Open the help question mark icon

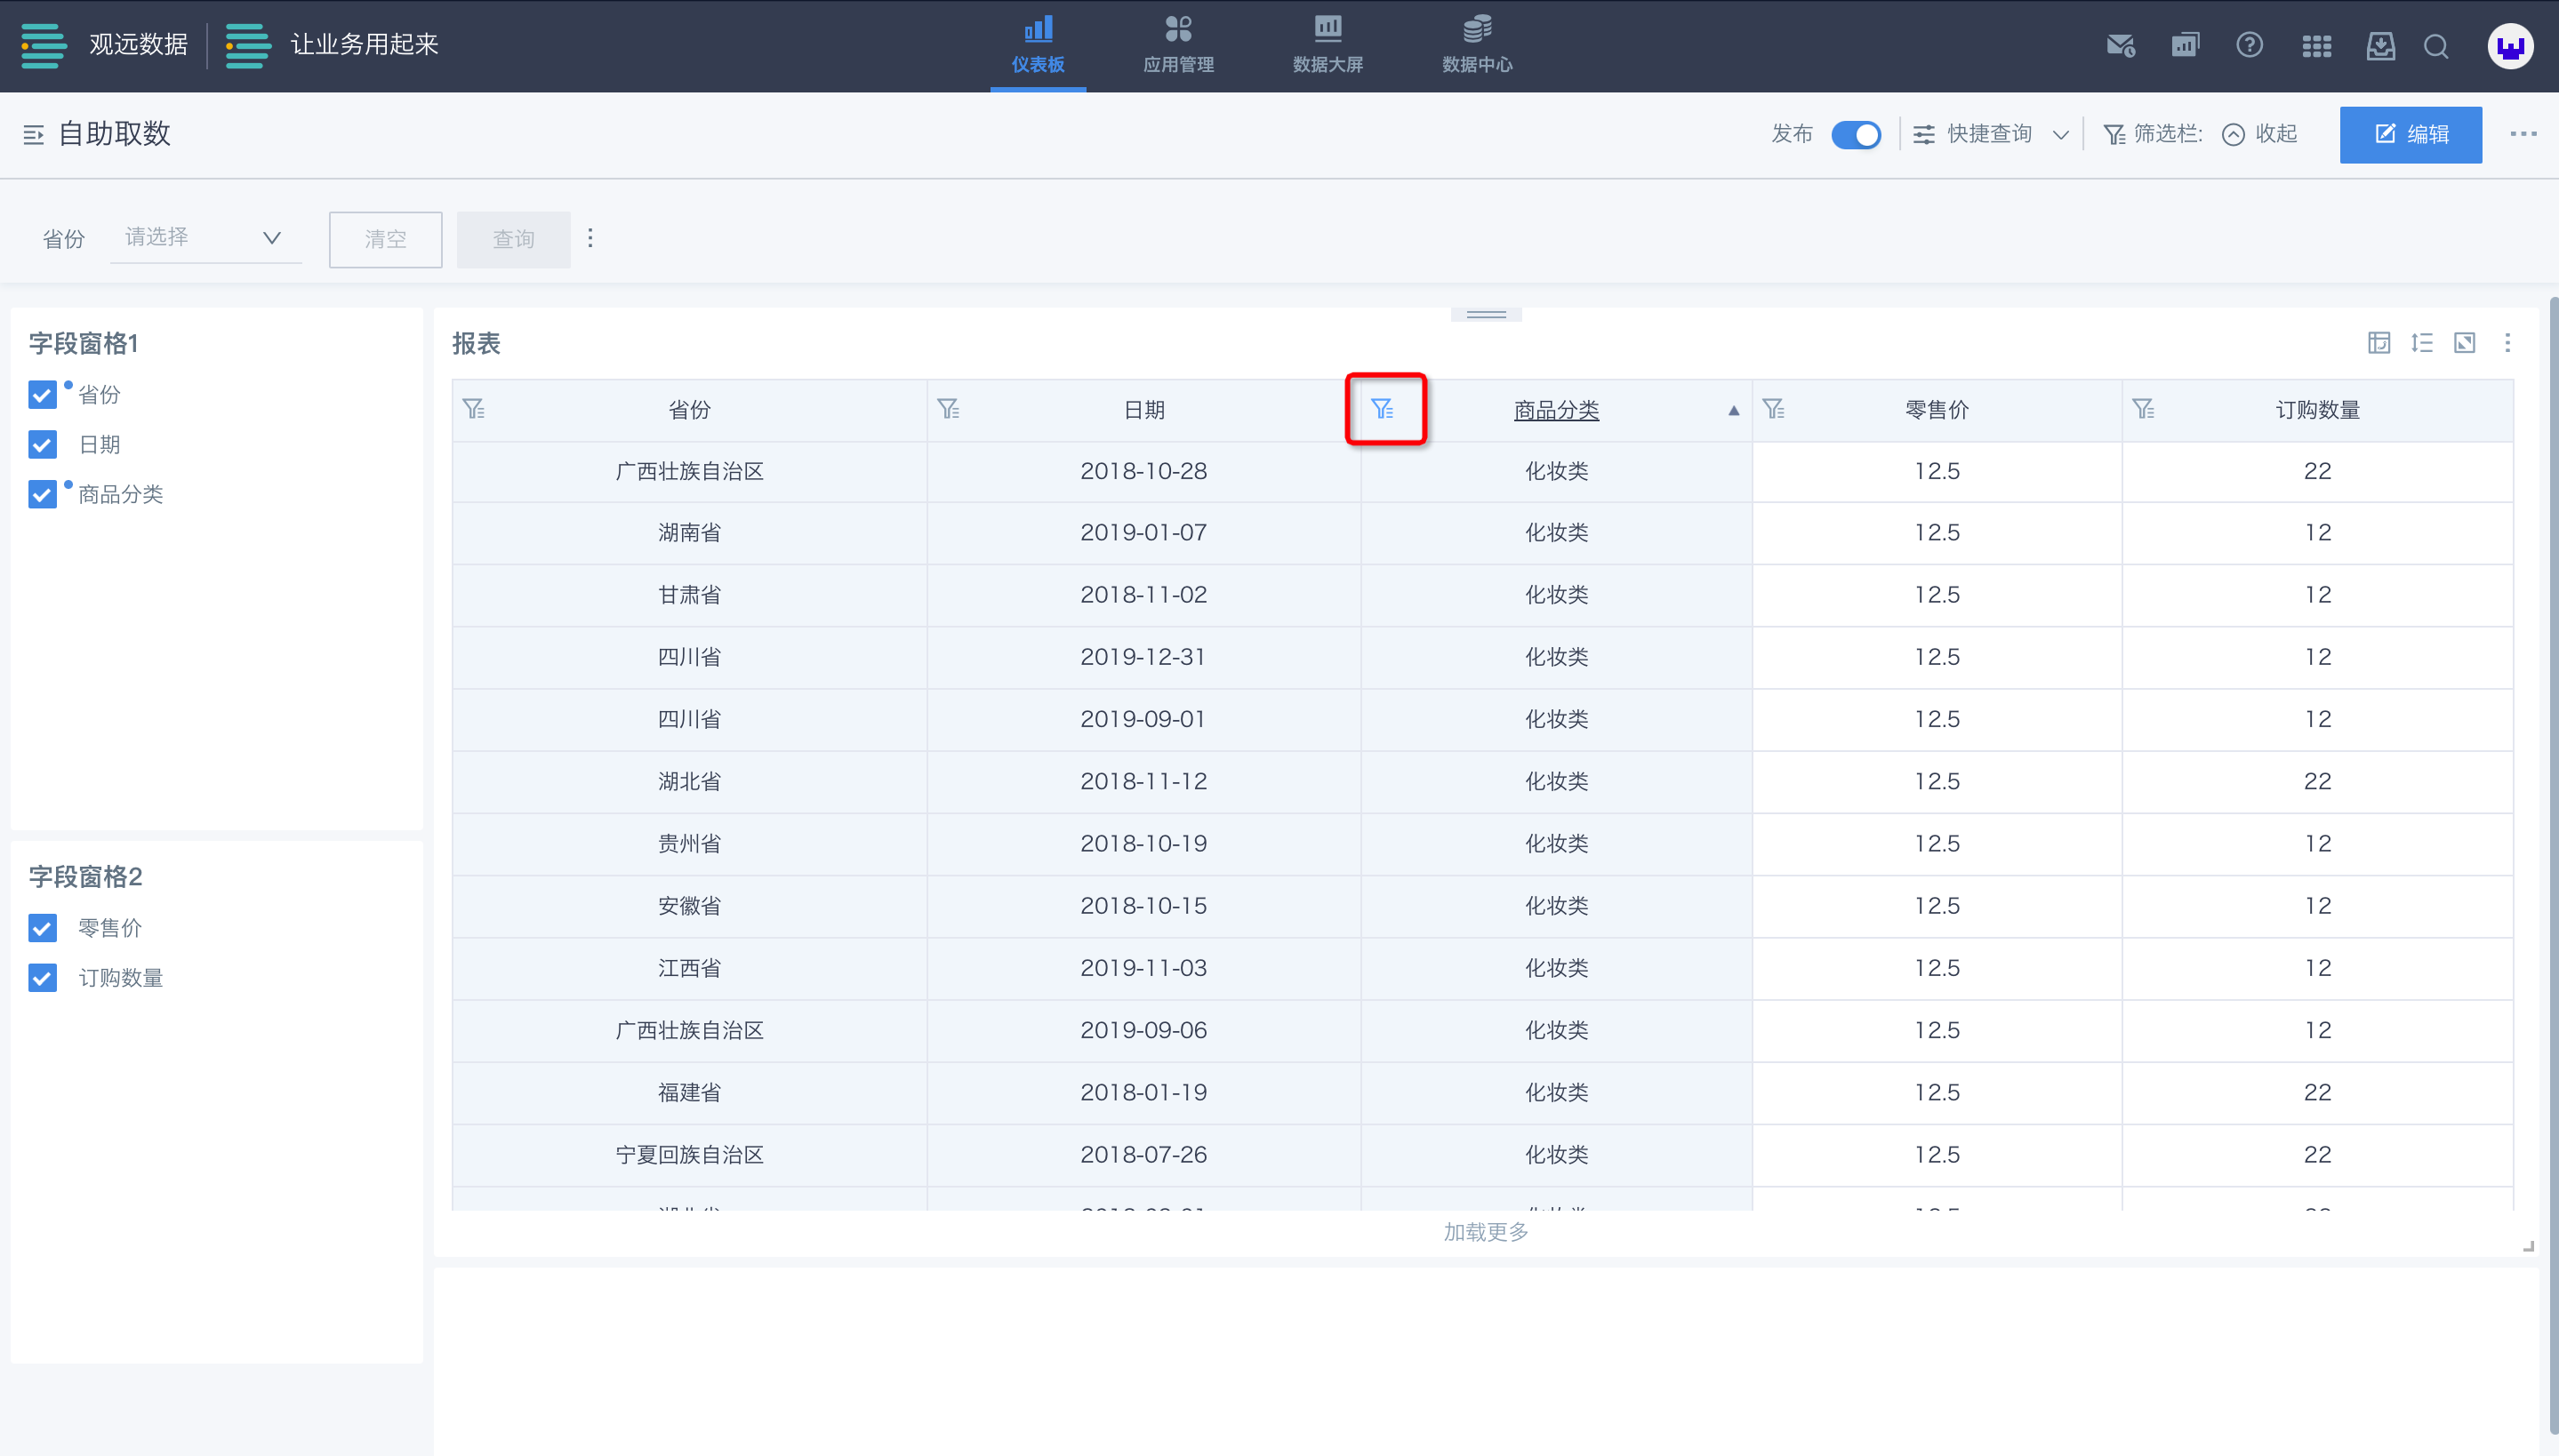click(2249, 46)
